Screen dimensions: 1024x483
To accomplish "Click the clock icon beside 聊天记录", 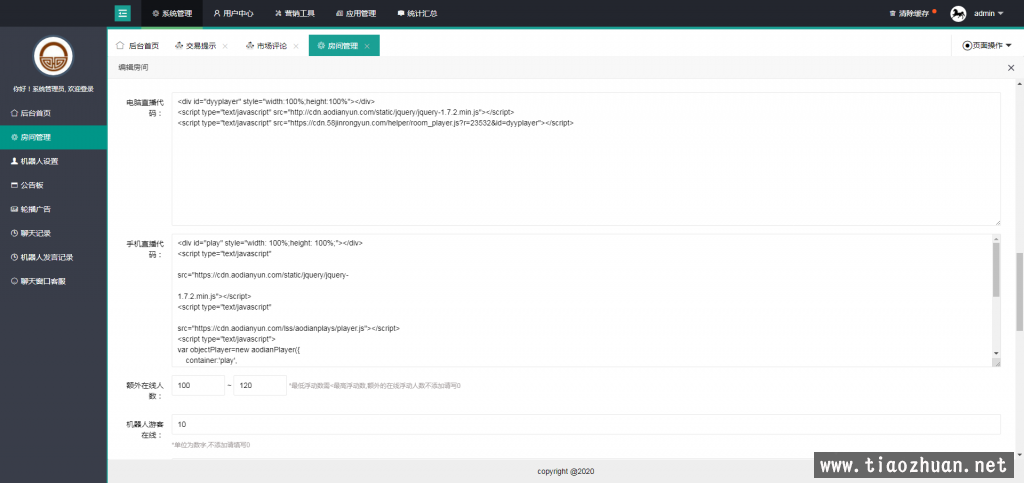I will coord(14,233).
